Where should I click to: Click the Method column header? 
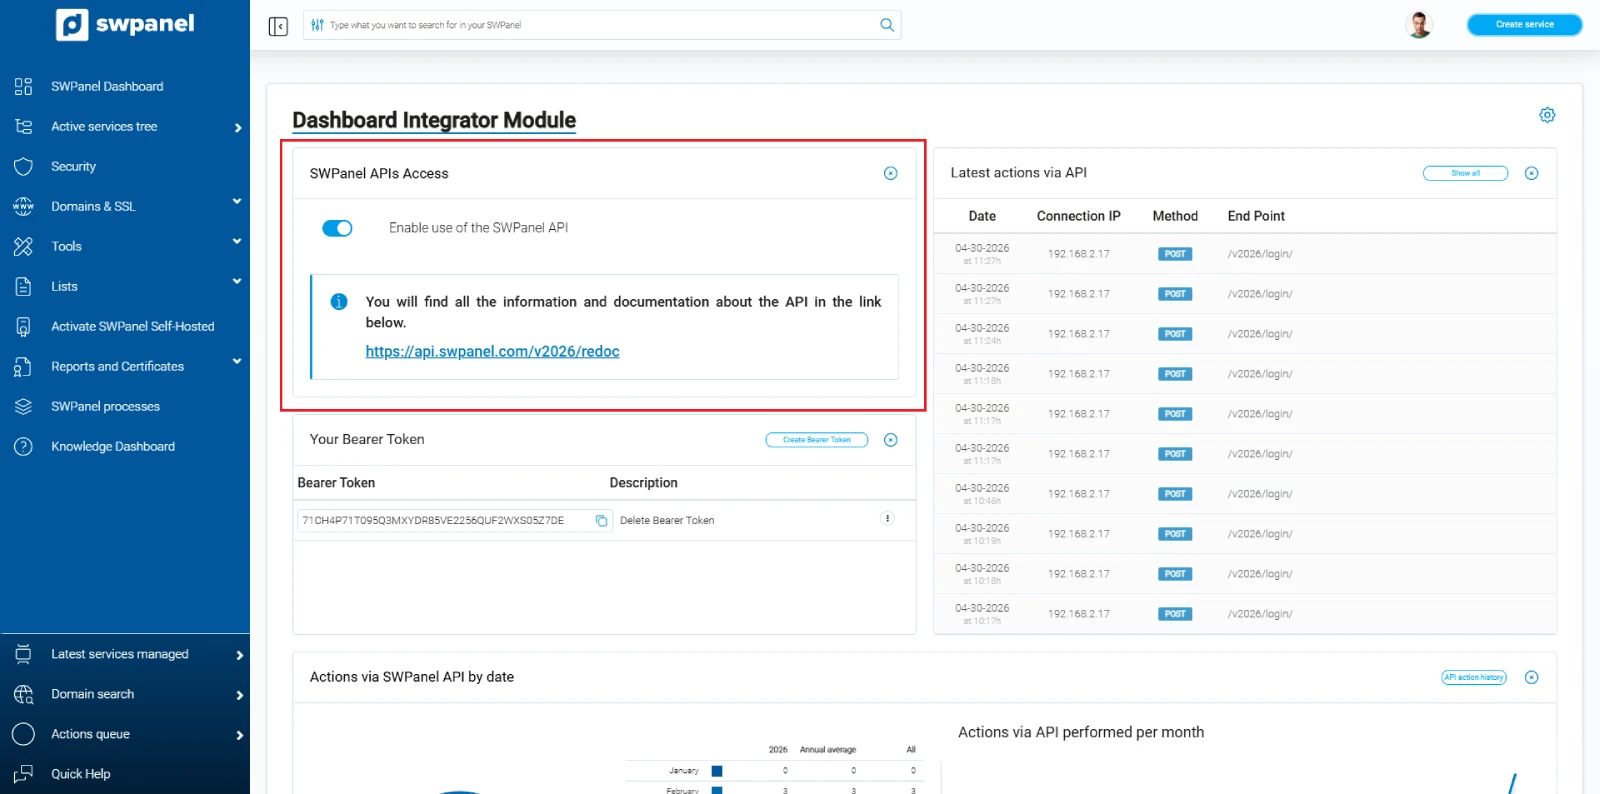tap(1175, 216)
